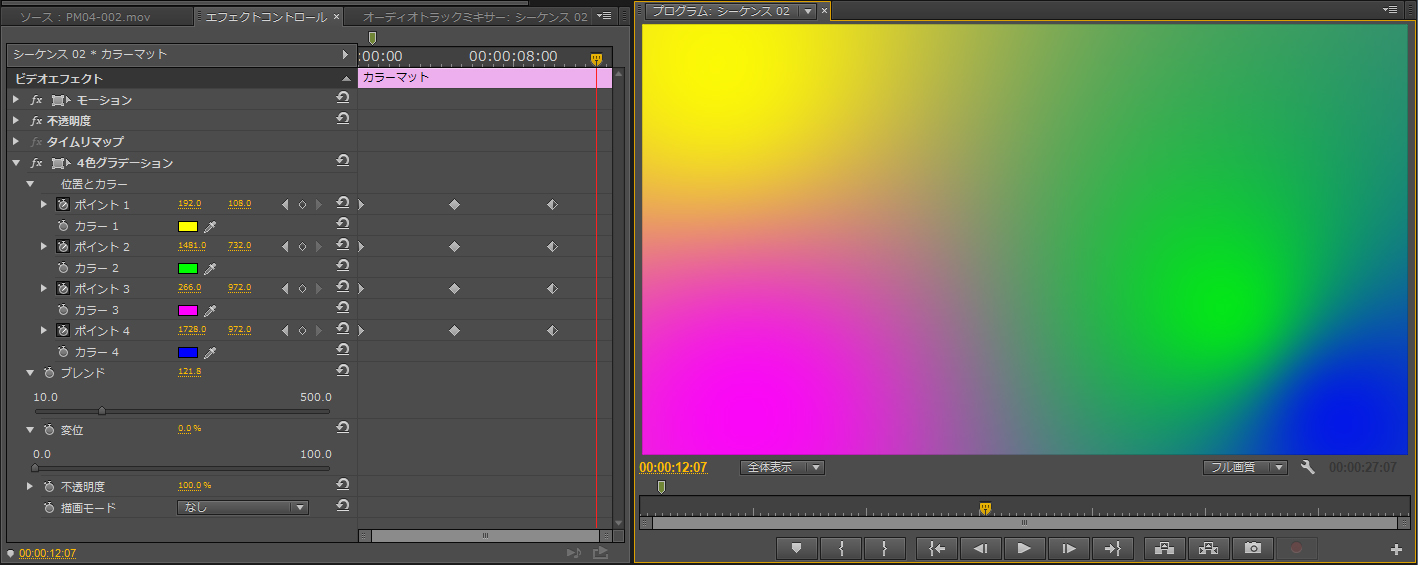This screenshot has height=565, width=1418.
Task: Open the 描画モード dropdown
Action: click(x=242, y=508)
